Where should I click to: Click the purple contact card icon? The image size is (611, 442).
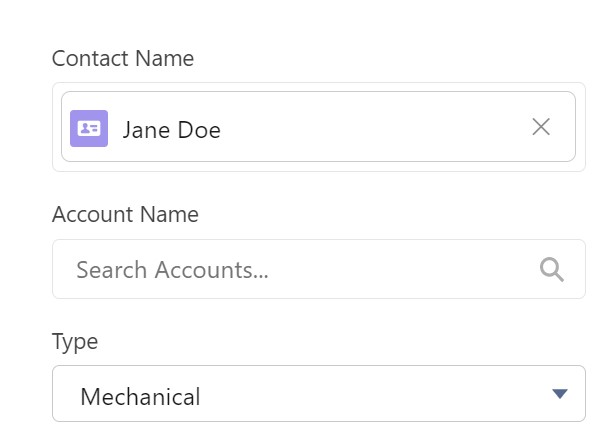(89, 128)
